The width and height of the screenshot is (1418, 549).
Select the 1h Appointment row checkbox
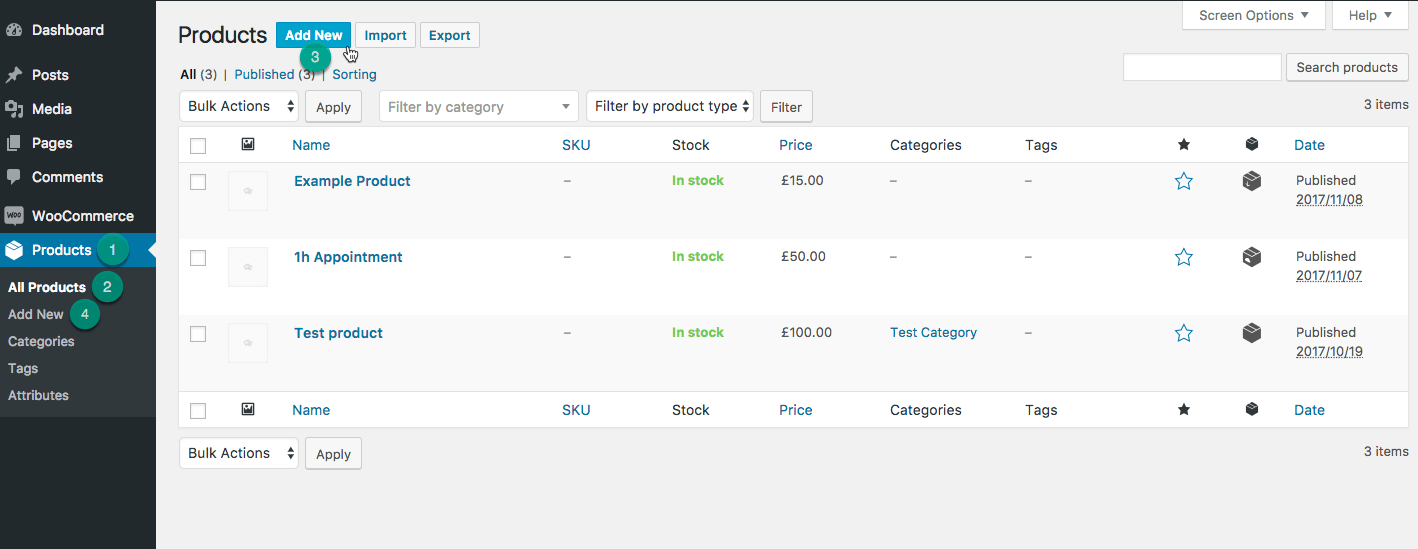click(198, 258)
